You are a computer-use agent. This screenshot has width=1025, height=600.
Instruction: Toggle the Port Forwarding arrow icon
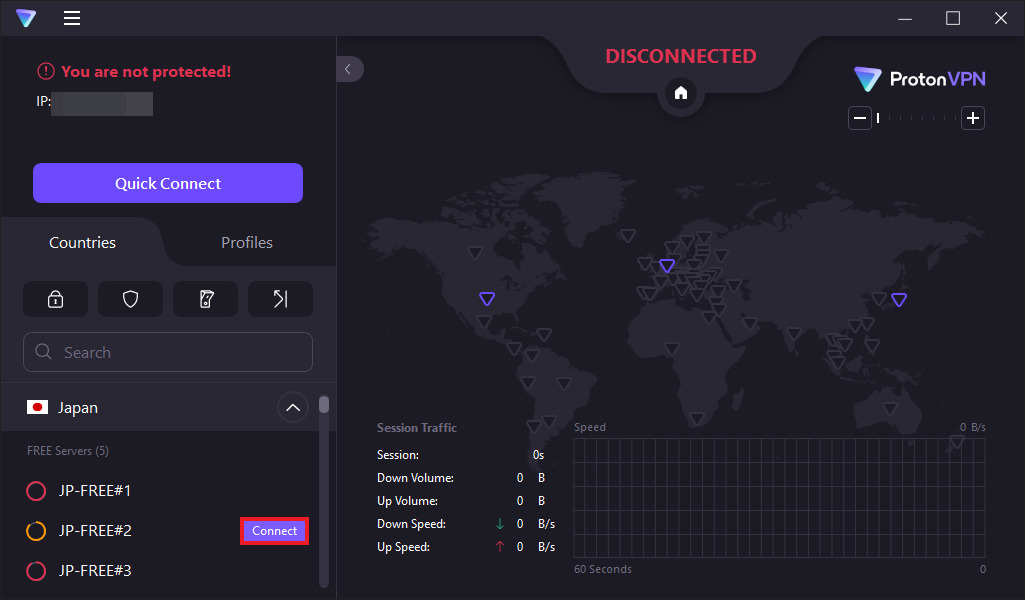(x=280, y=299)
